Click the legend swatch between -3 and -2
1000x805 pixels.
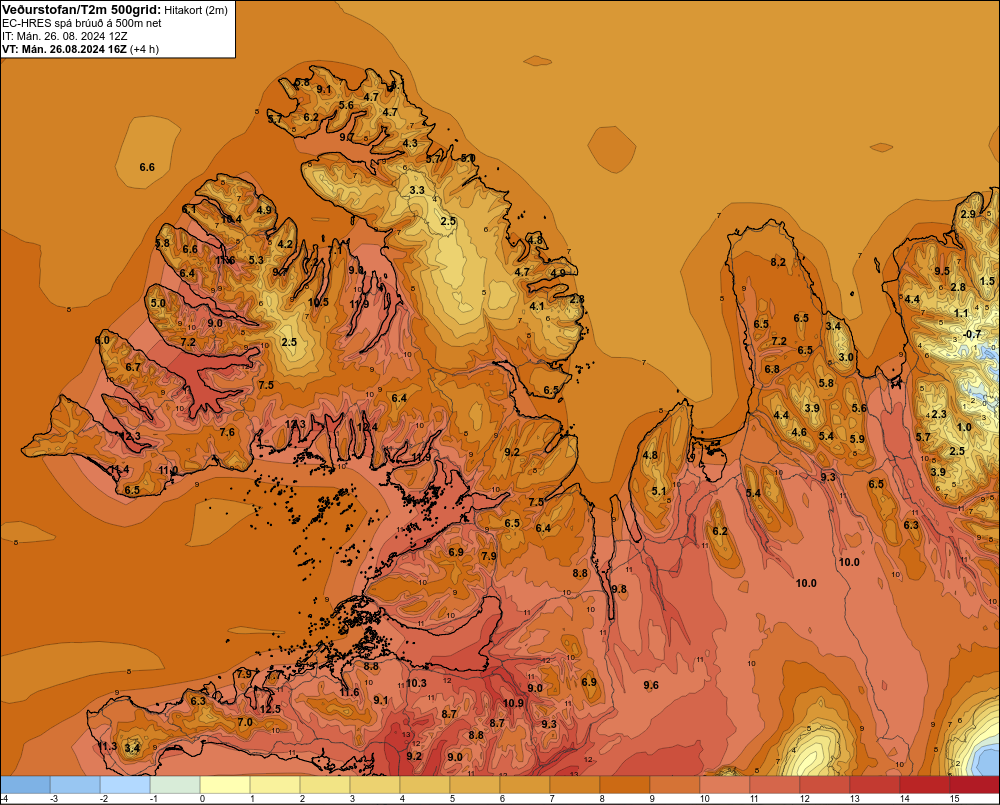click(75, 785)
